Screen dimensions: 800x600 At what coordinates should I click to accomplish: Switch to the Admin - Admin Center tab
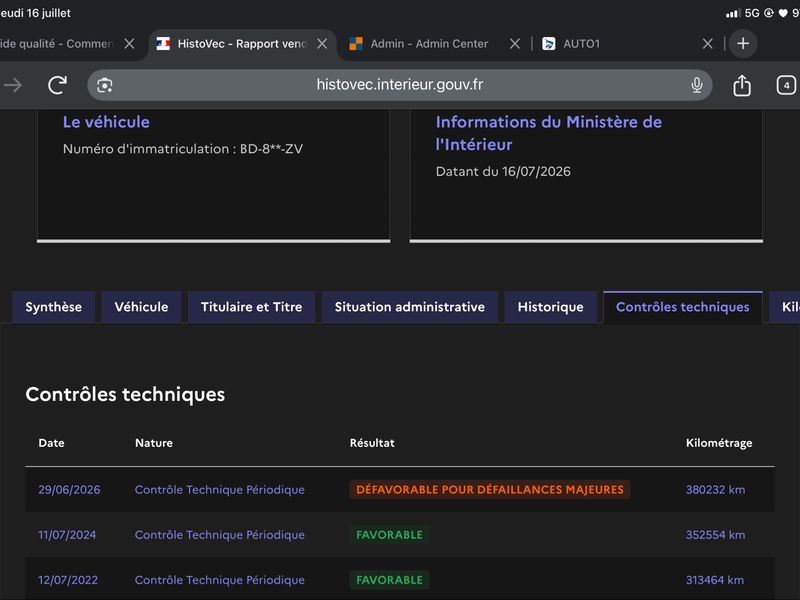coord(429,44)
